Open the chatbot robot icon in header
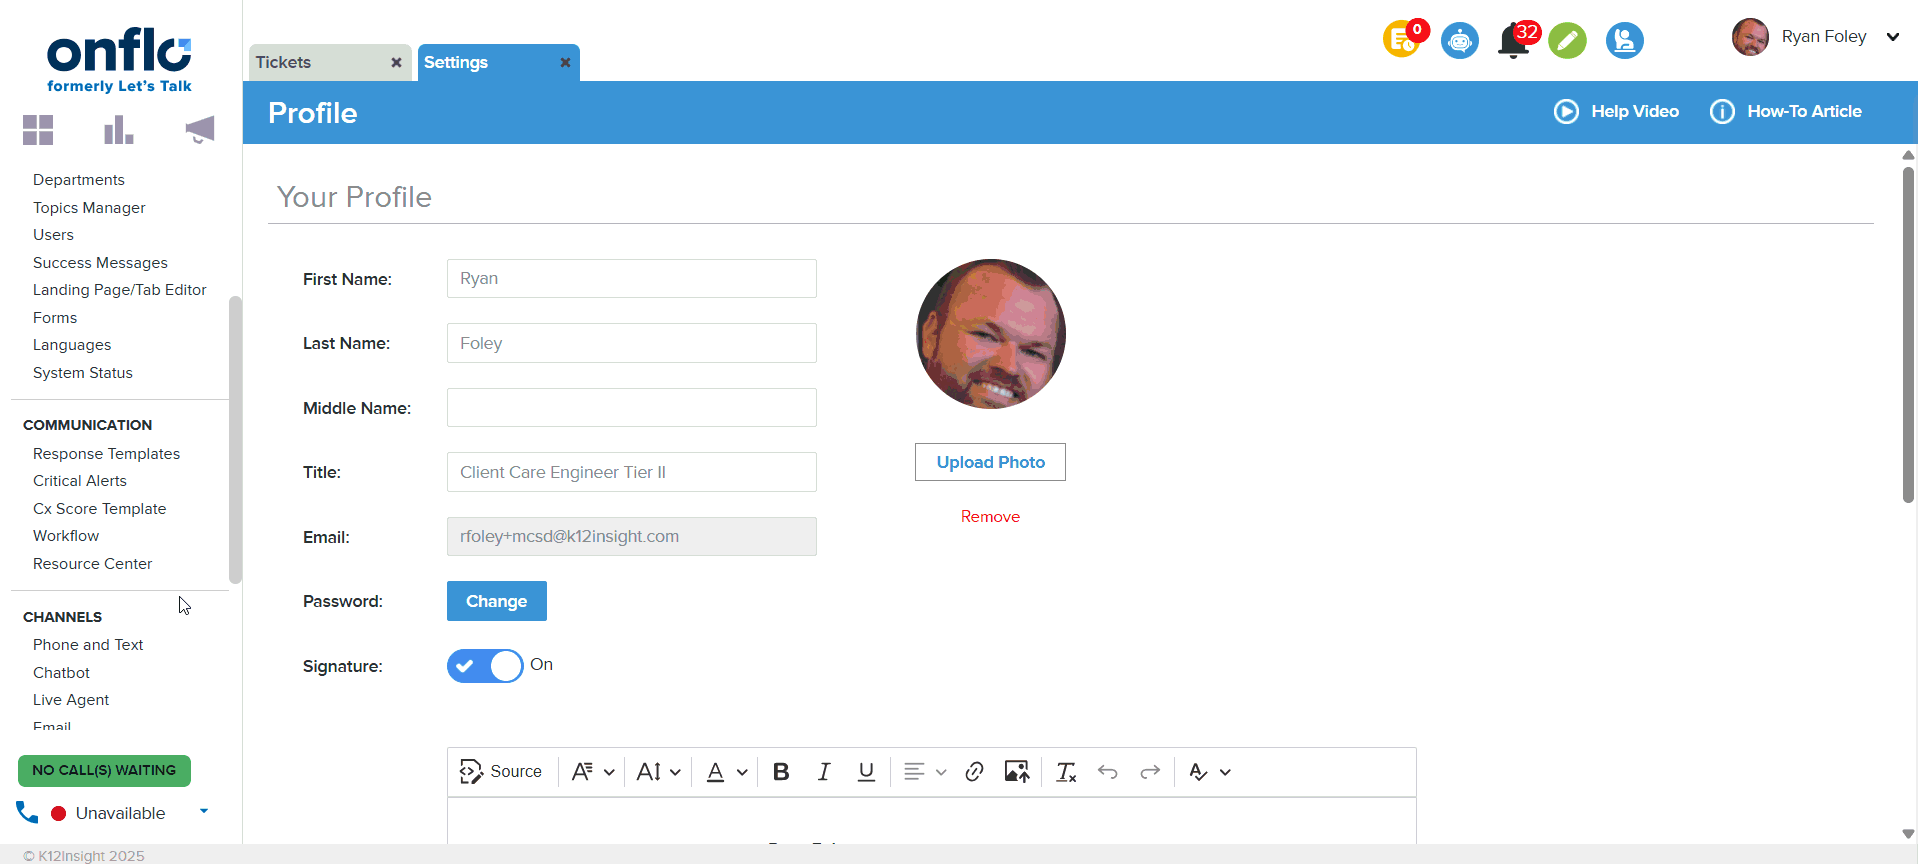Image resolution: width=1918 pixels, height=864 pixels. pos(1459,41)
